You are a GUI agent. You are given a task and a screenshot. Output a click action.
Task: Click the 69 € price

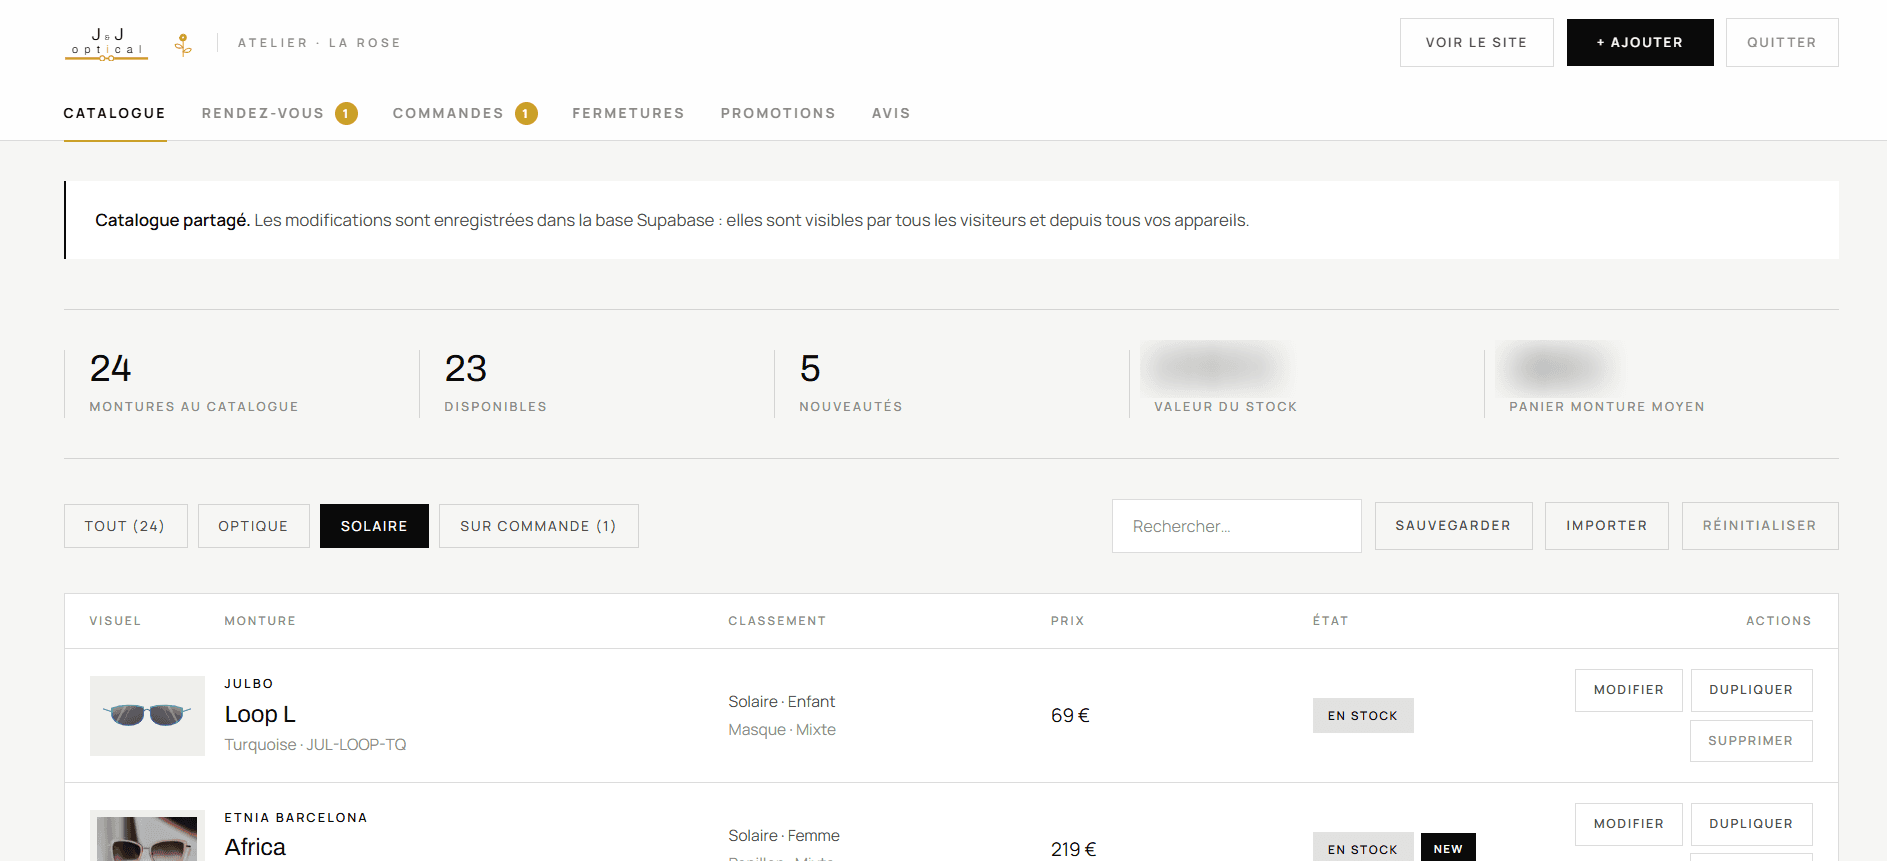(1070, 715)
